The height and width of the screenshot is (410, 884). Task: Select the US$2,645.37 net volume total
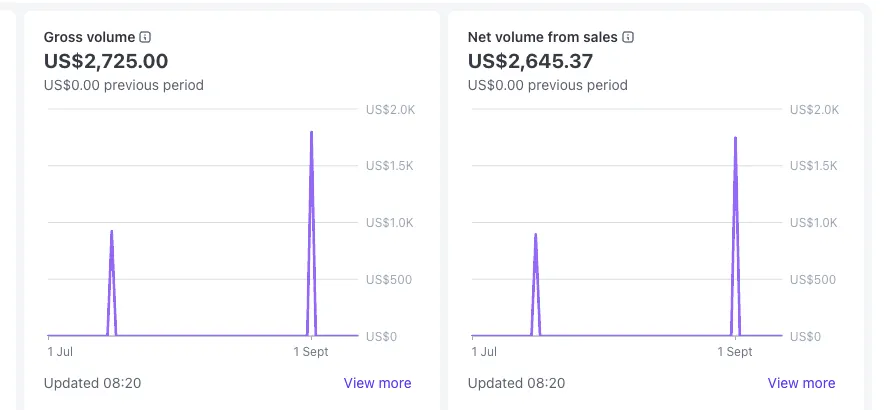tap(530, 61)
